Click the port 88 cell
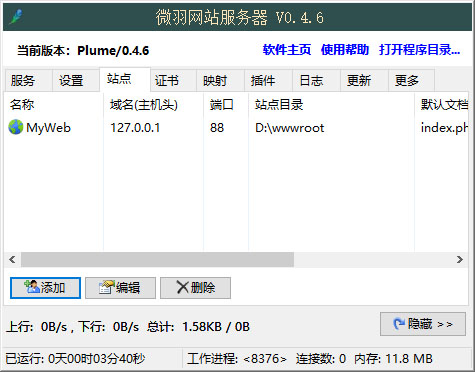This screenshot has height=372, width=475. pos(217,128)
